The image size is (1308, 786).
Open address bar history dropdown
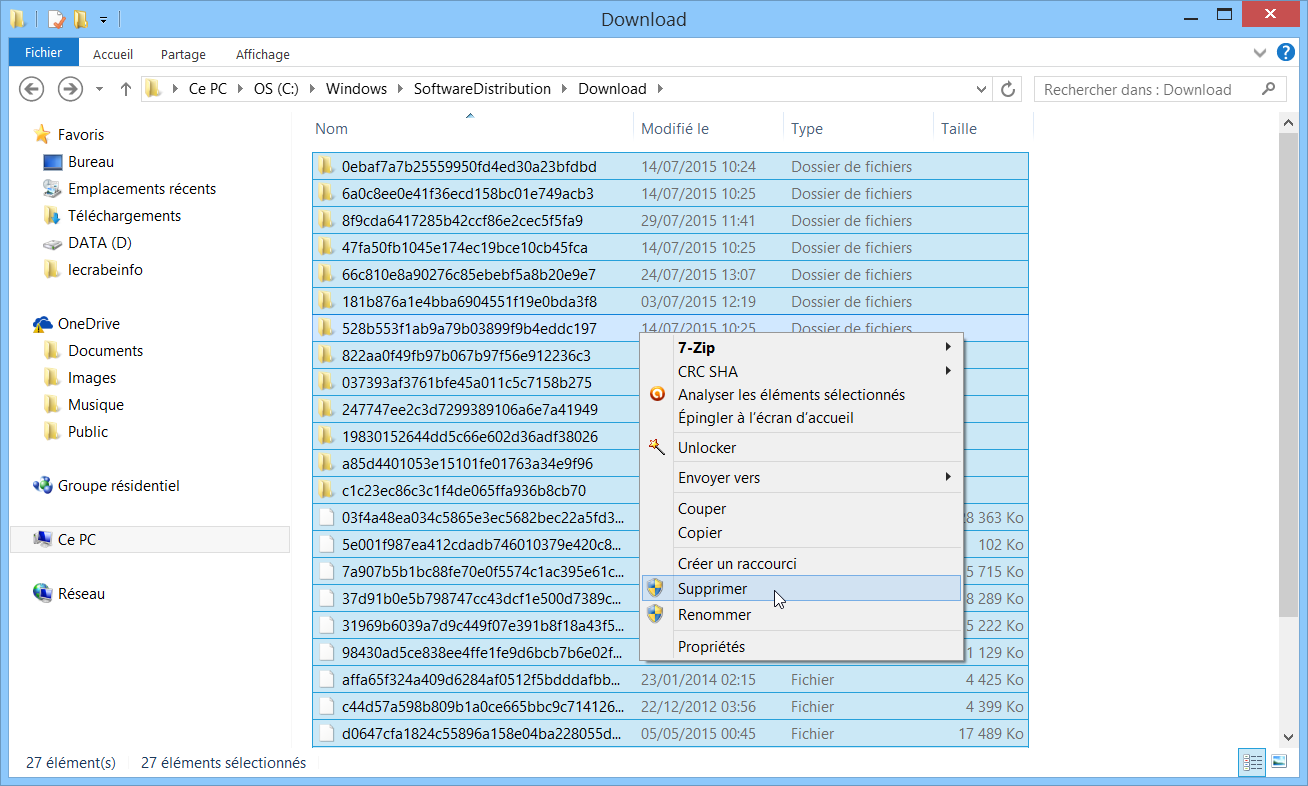tap(983, 89)
